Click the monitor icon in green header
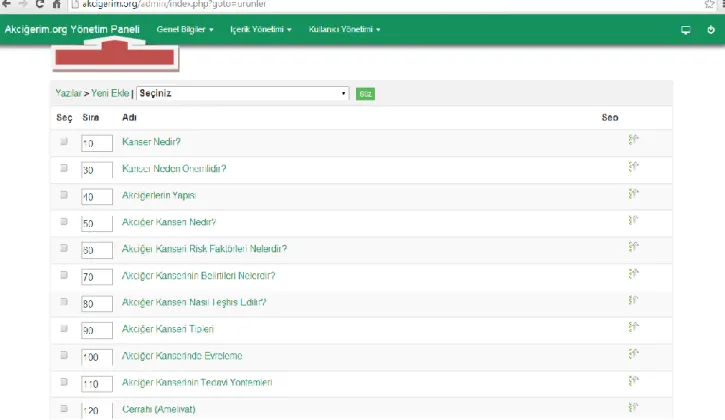Image resolution: width=725 pixels, height=420 pixels. click(x=686, y=30)
